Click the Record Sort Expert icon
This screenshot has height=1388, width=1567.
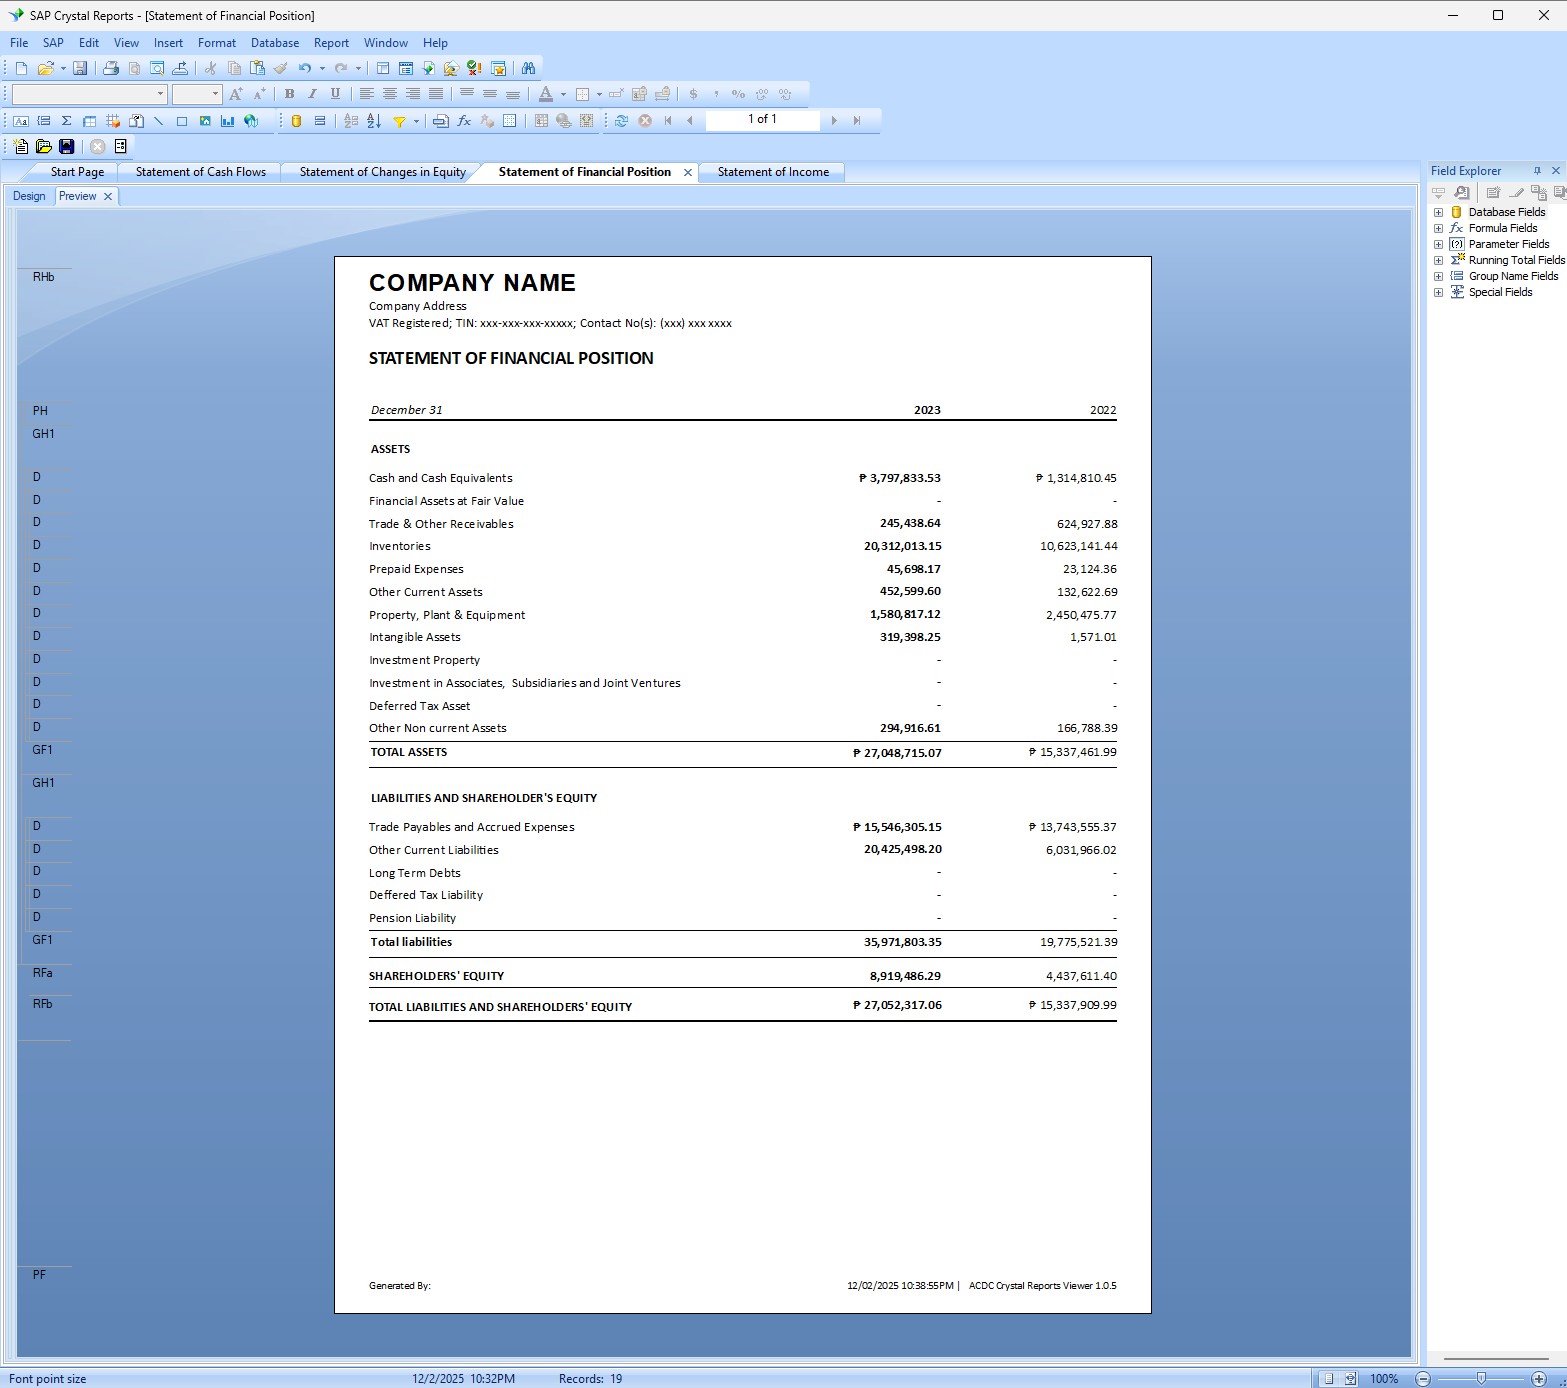point(374,121)
